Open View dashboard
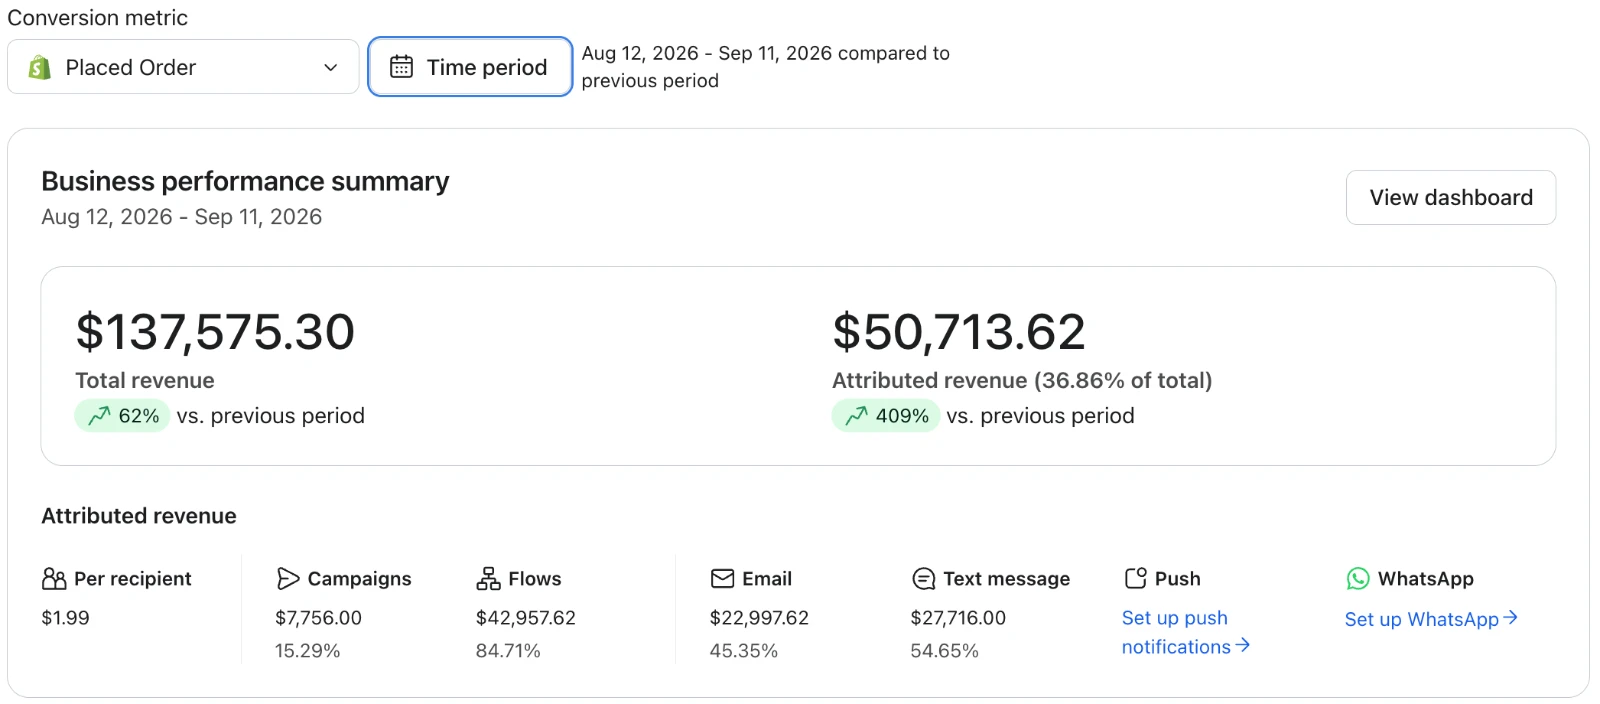Screen dimensions: 1600x704 click(x=1451, y=197)
